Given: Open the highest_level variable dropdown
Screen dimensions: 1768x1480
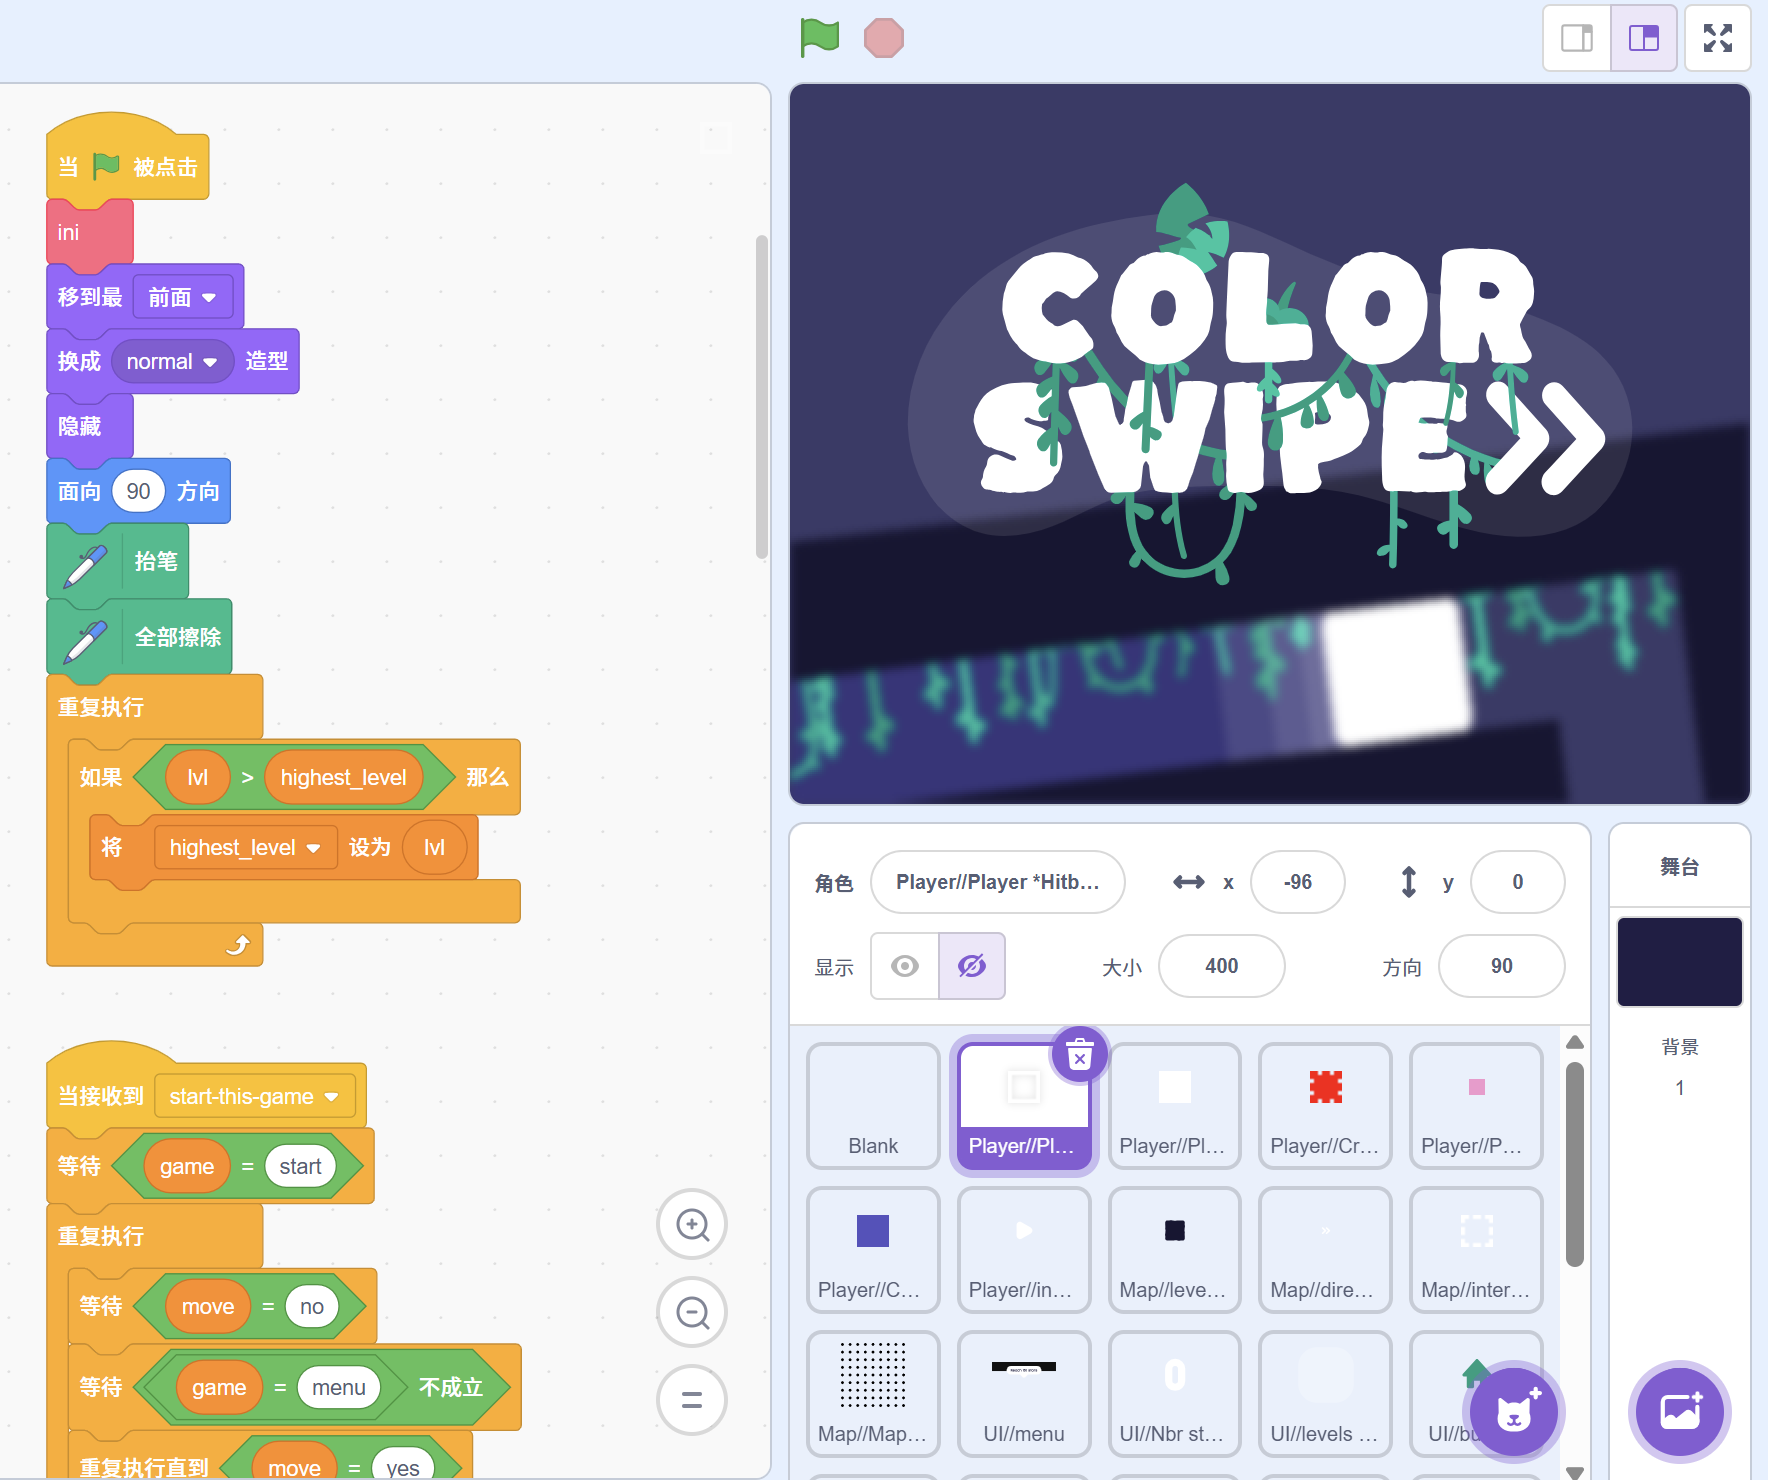Looking at the screenshot, I should [314, 848].
